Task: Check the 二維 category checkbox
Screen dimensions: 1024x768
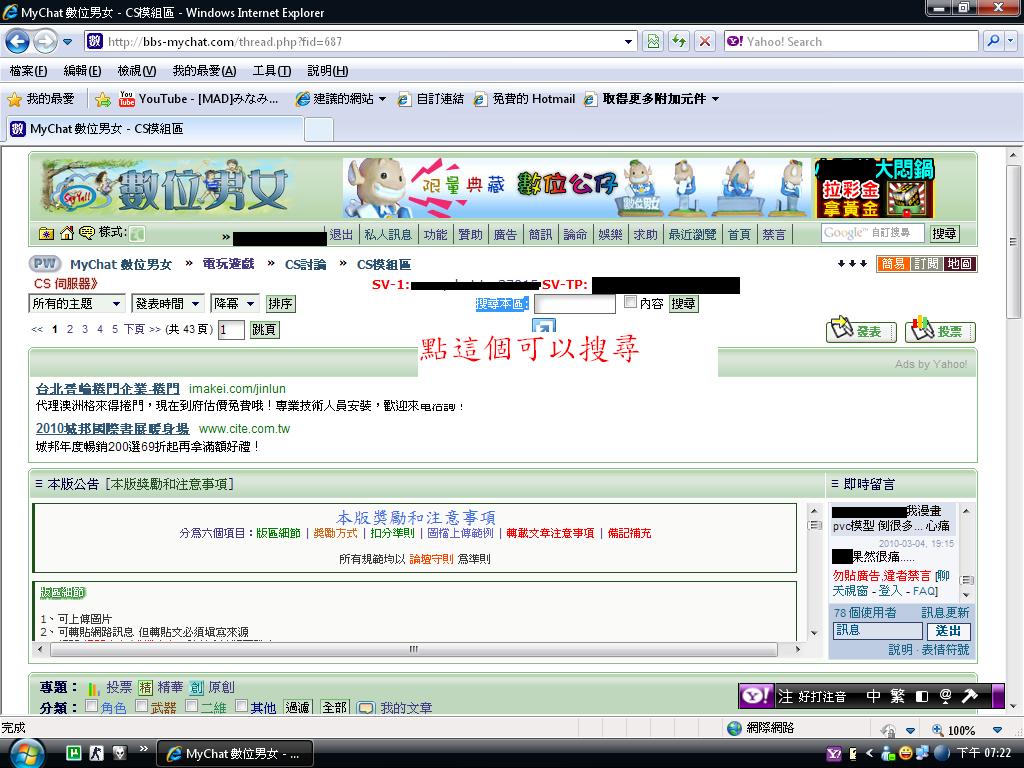Action: pyautogui.click(x=191, y=706)
